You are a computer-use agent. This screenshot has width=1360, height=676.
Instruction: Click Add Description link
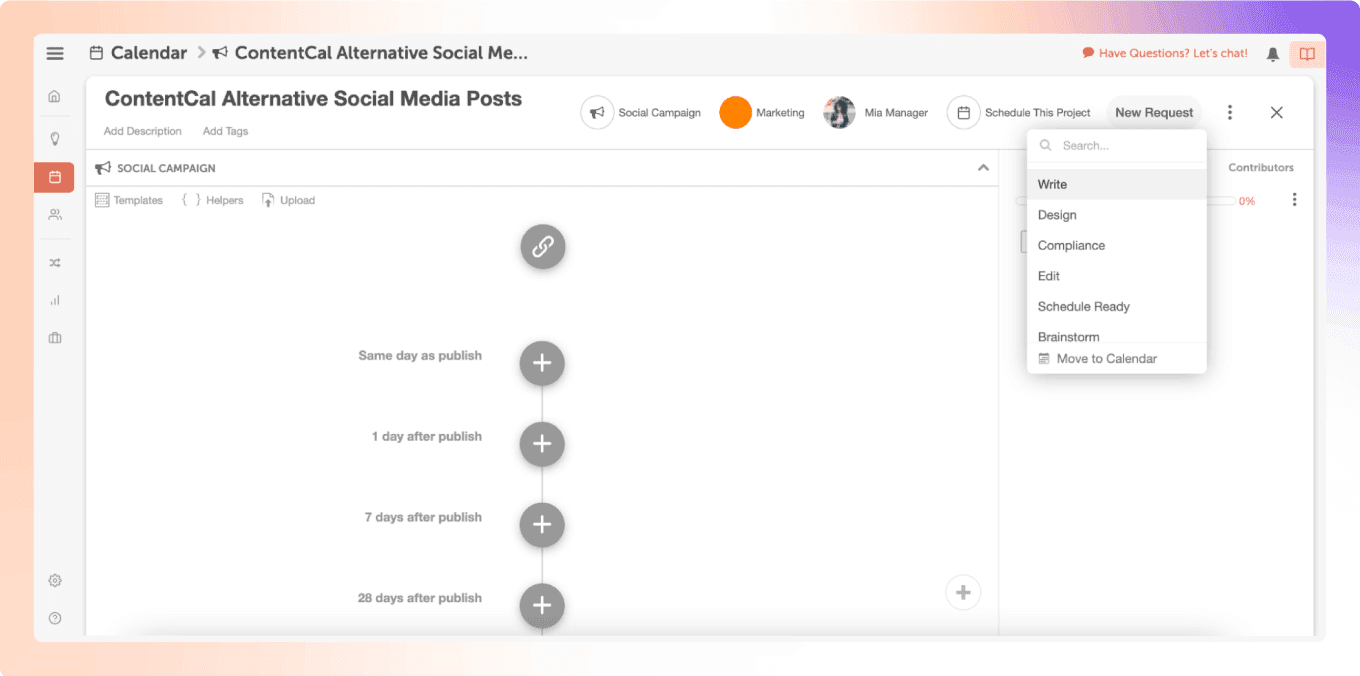pyautogui.click(x=143, y=131)
